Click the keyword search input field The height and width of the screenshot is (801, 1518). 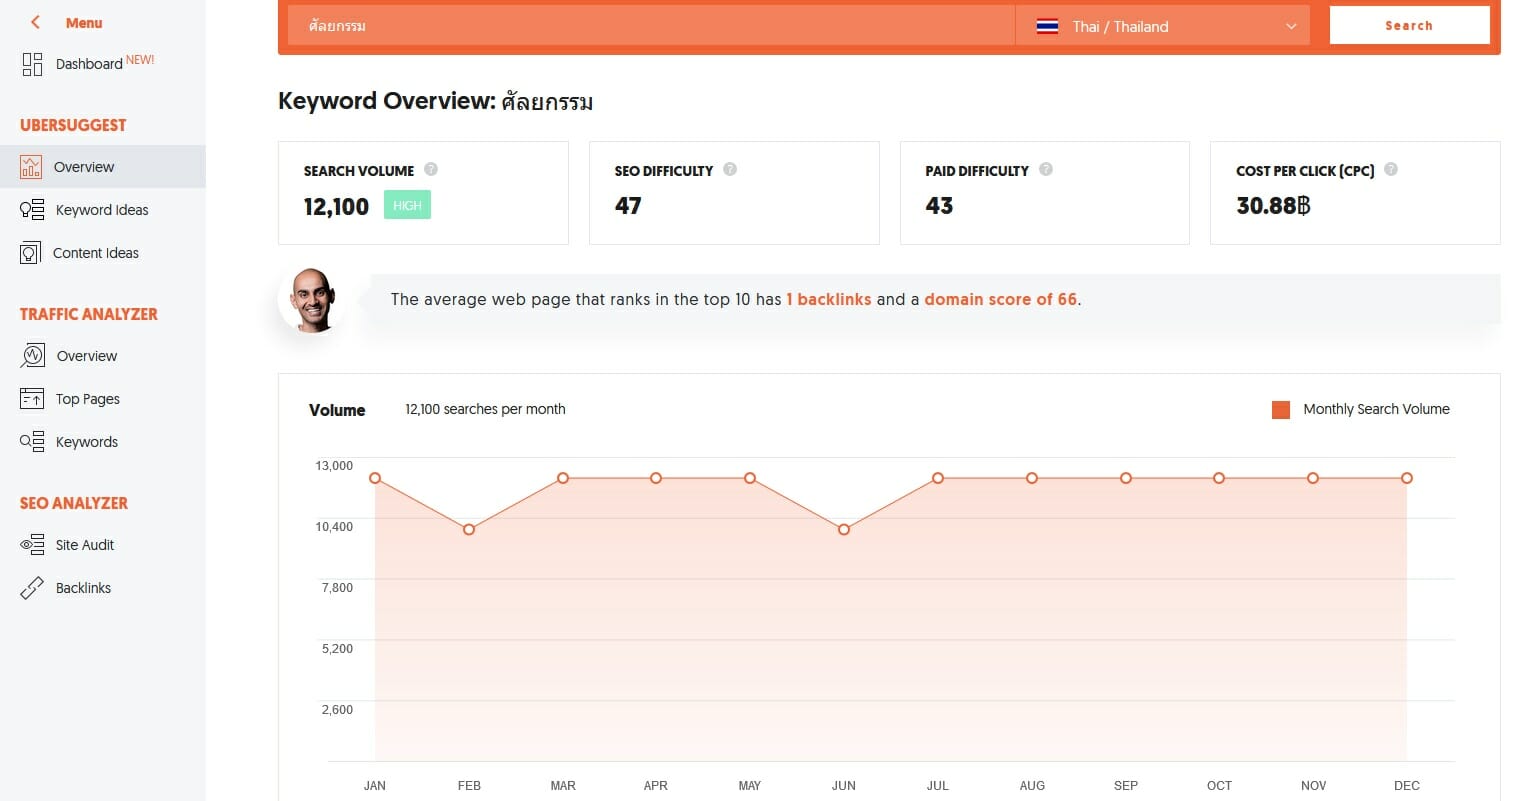(651, 27)
